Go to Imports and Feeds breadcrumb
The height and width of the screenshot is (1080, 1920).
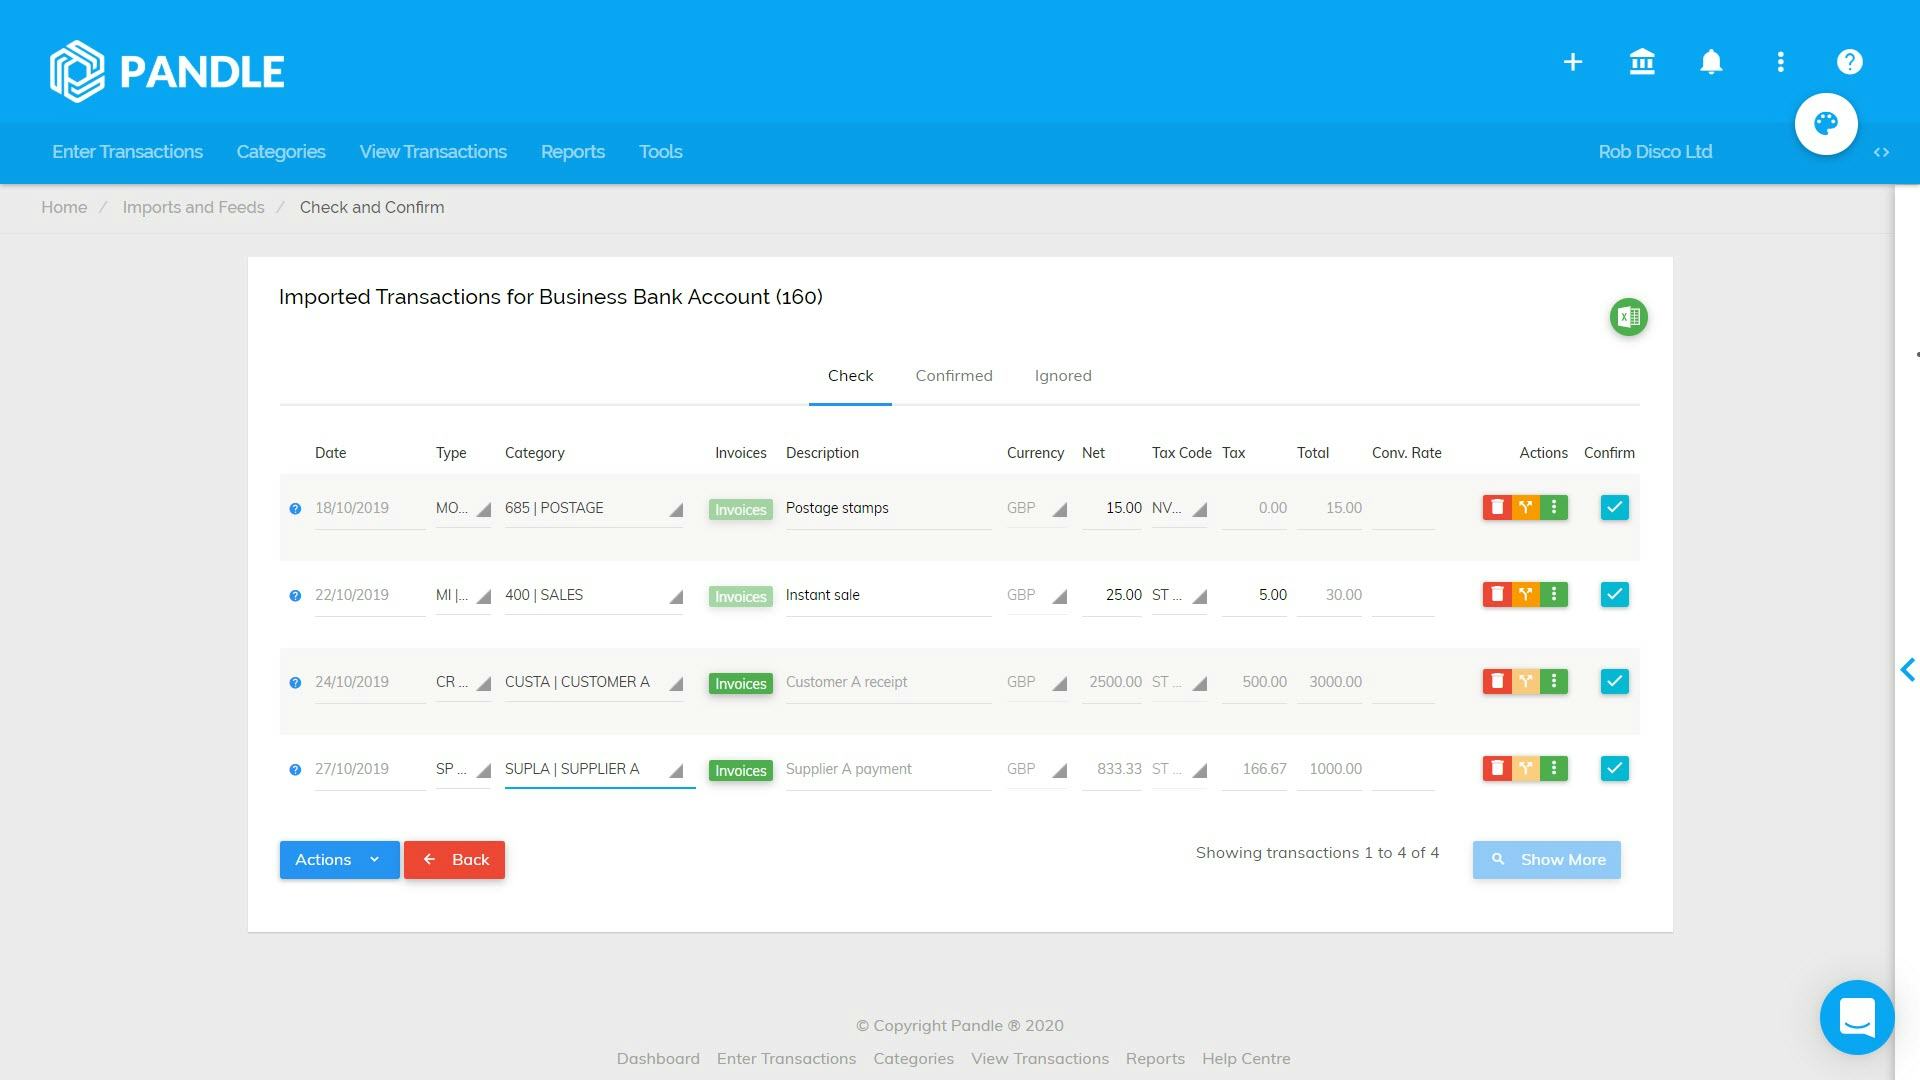coord(193,208)
